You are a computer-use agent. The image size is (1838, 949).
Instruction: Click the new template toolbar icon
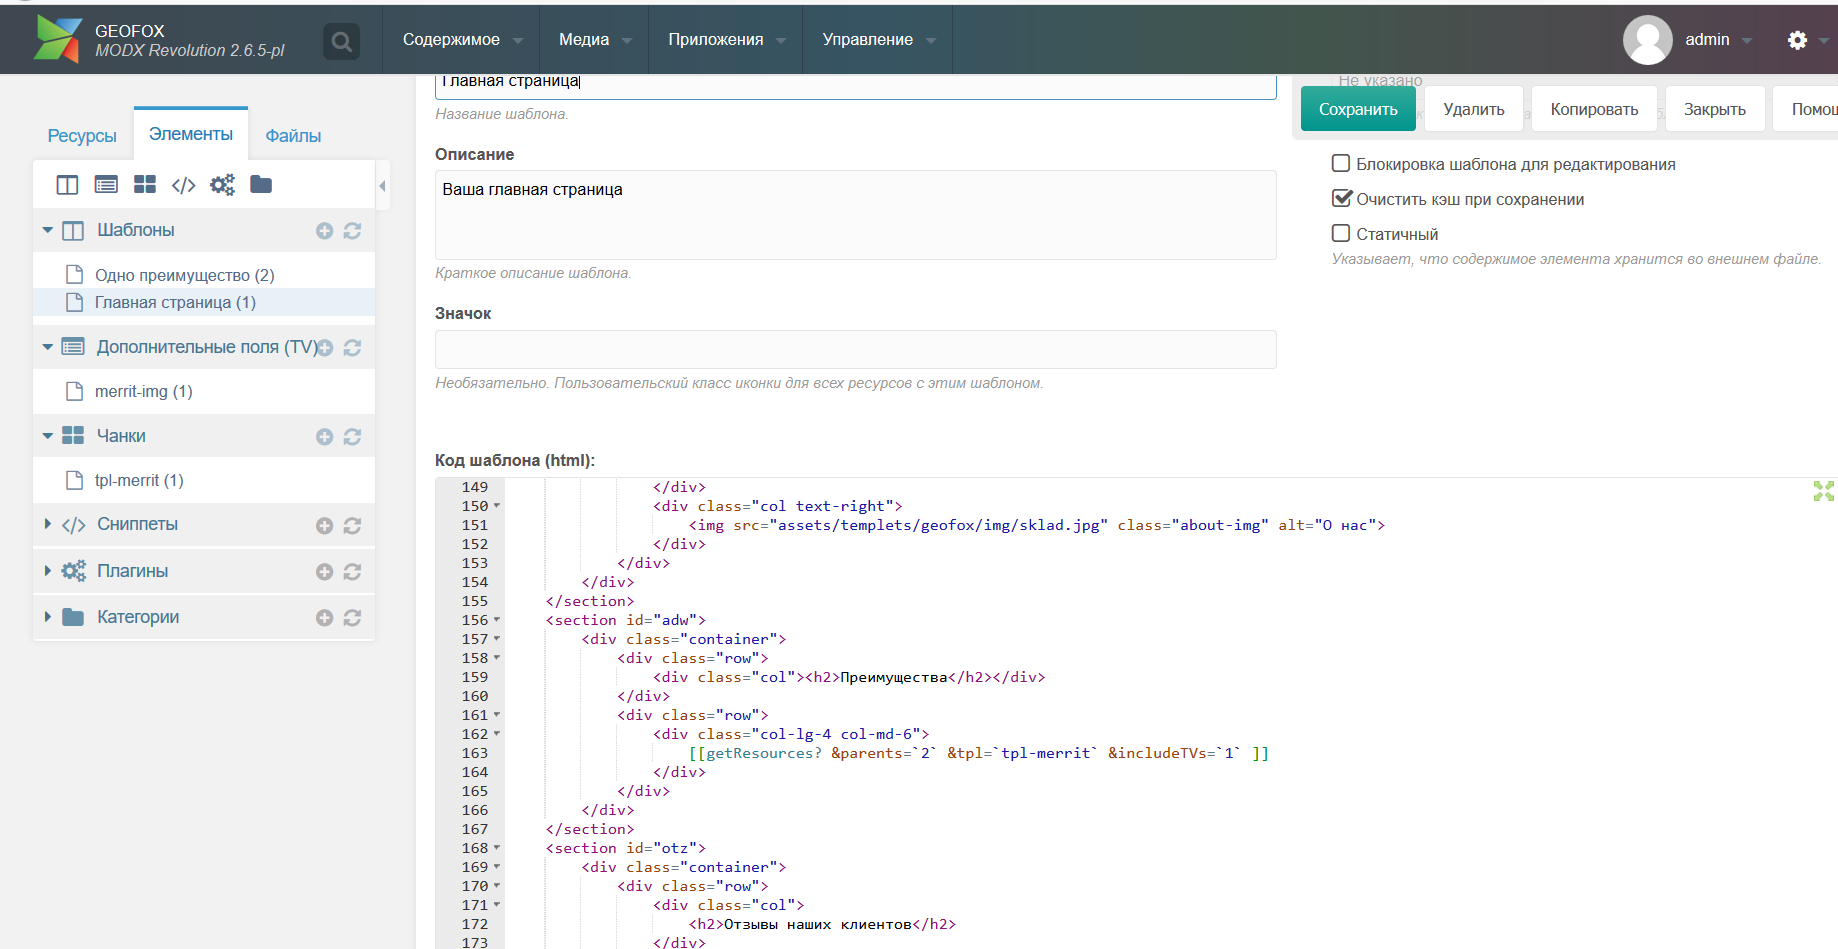coord(67,185)
